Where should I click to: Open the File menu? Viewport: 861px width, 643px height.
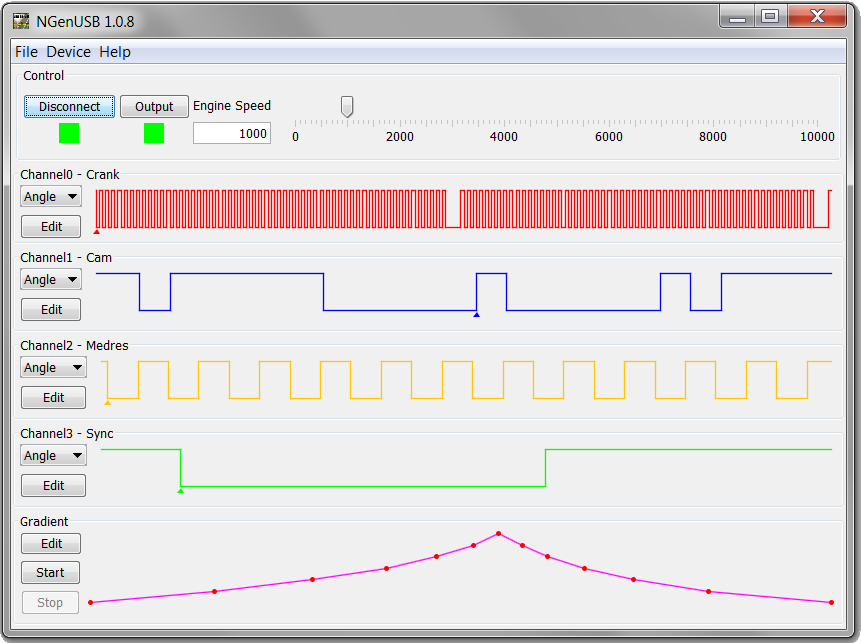[26, 52]
